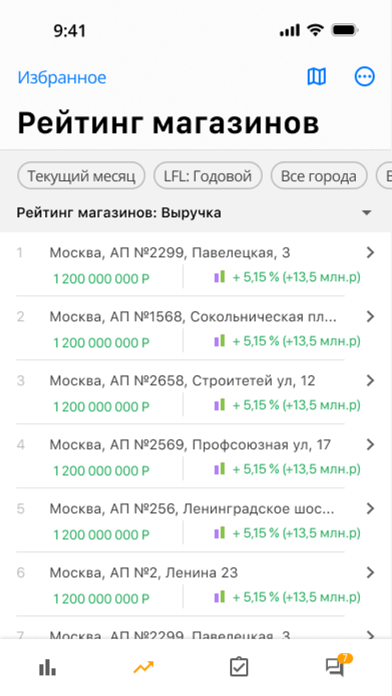Select store Москва, АП №2299, Павелецкая, 3 row 1
This screenshot has width=392, height=696.
click(170, 253)
